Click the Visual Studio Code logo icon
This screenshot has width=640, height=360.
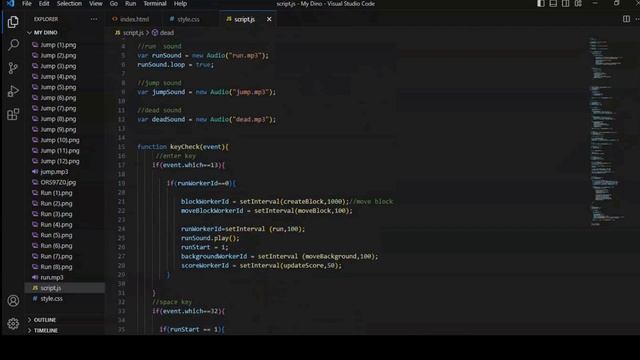point(10,4)
